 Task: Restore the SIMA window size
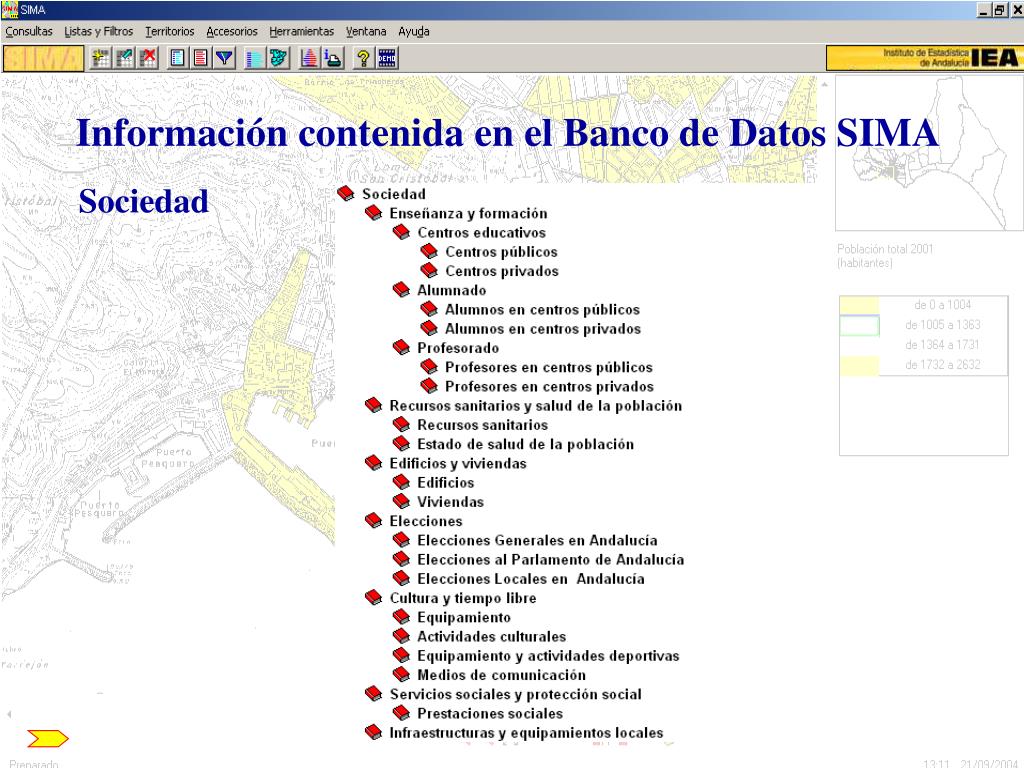click(x=999, y=9)
